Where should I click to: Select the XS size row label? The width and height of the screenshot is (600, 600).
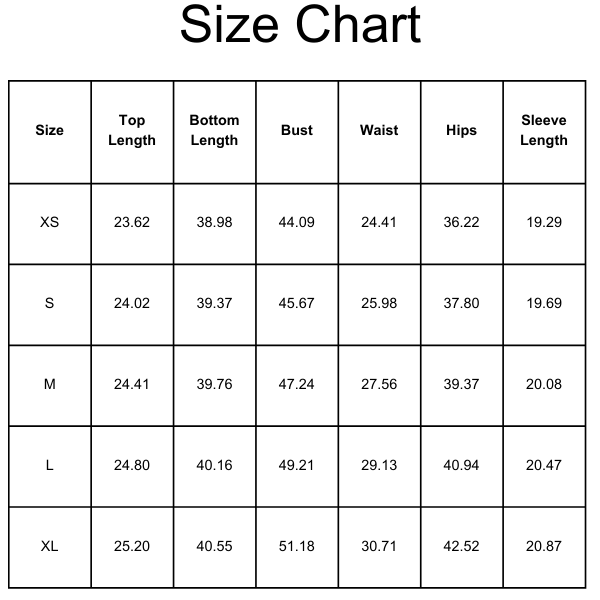49,222
